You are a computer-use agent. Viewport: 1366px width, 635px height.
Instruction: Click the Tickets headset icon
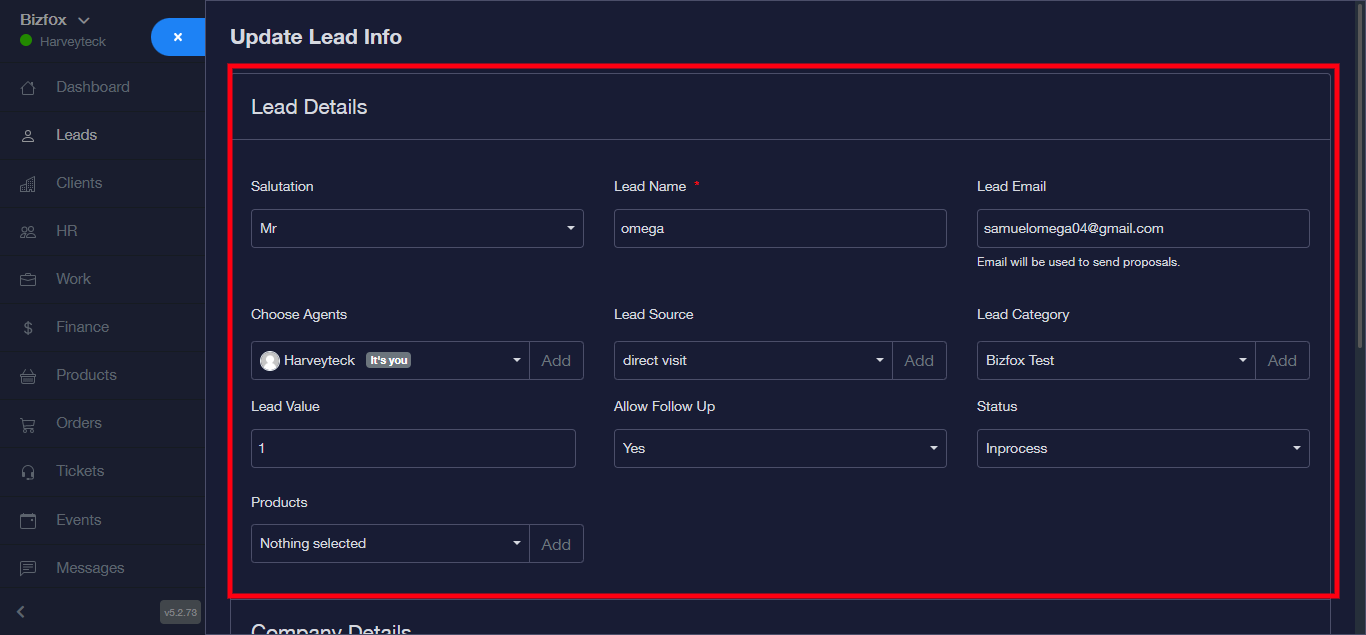[28, 472]
